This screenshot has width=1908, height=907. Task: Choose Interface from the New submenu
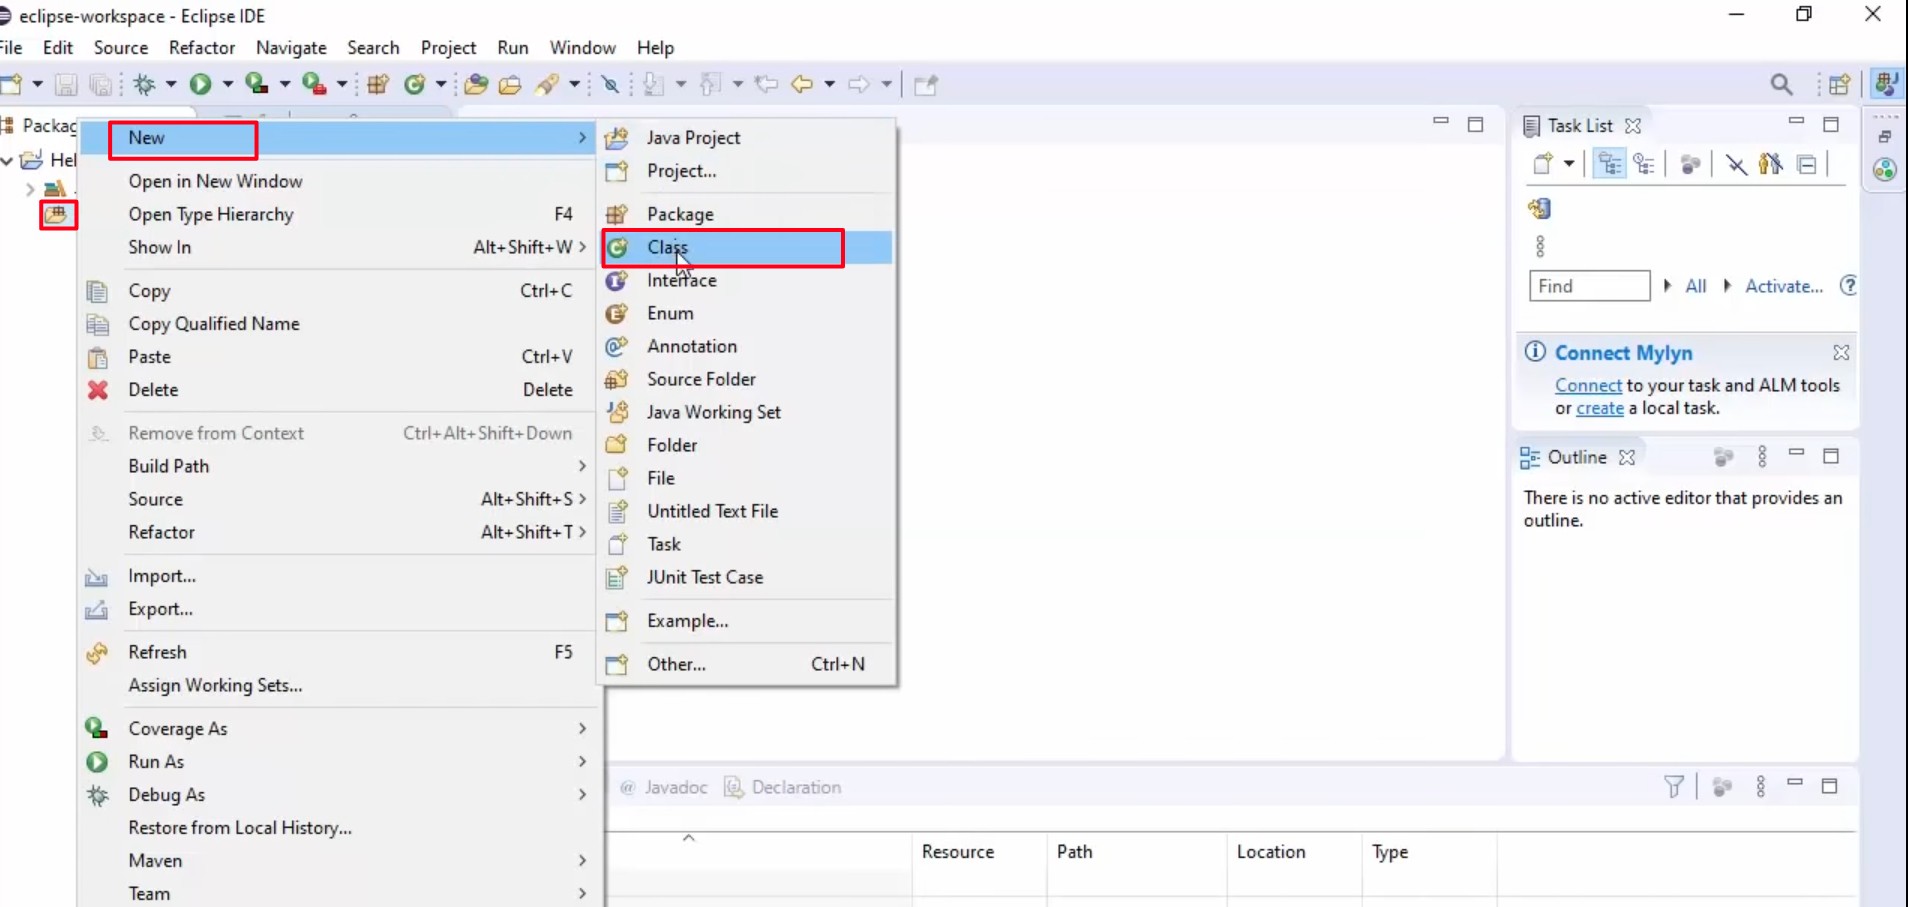click(x=747, y=280)
